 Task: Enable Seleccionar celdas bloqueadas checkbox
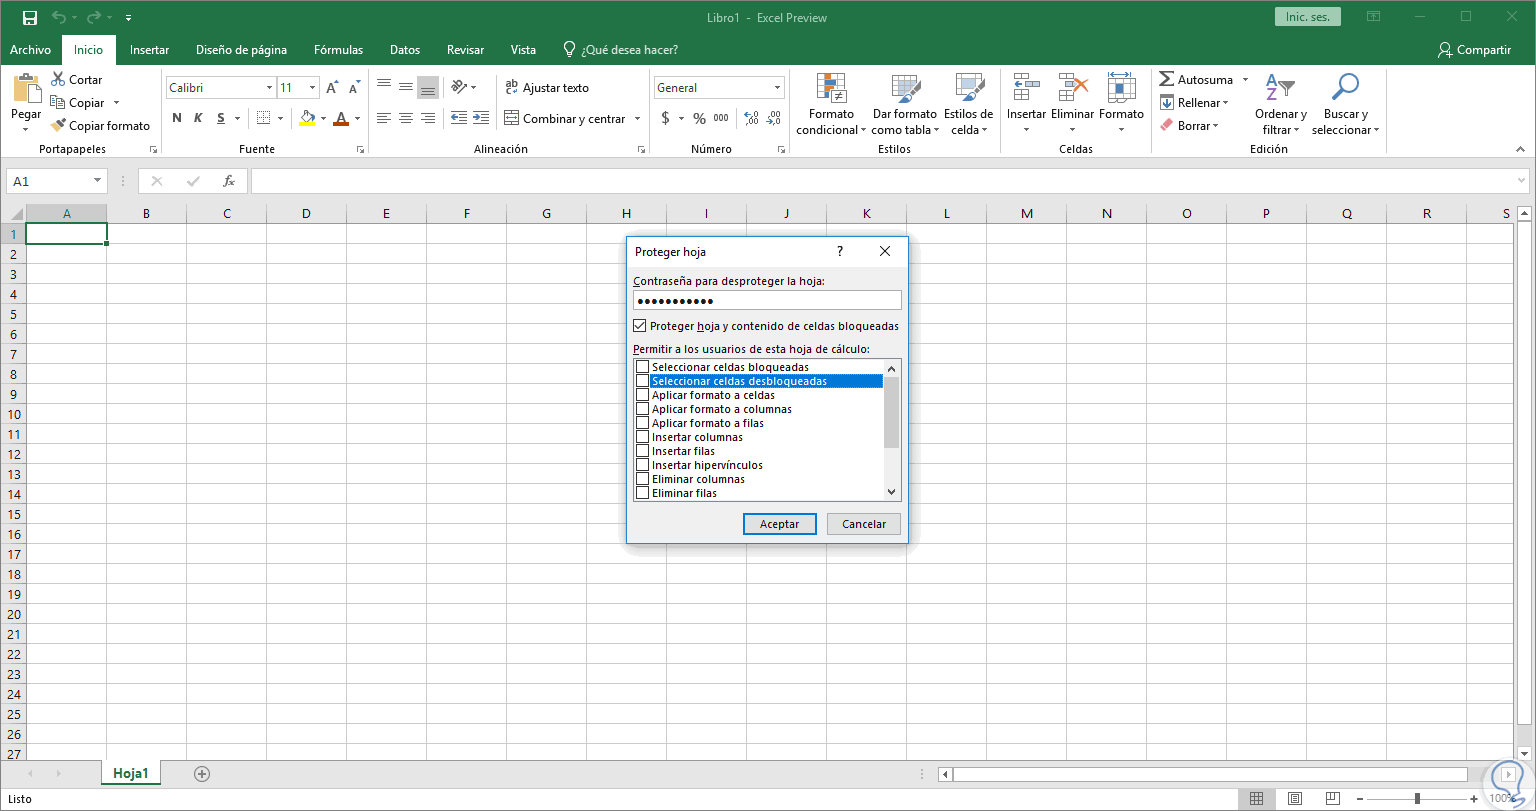click(x=643, y=367)
